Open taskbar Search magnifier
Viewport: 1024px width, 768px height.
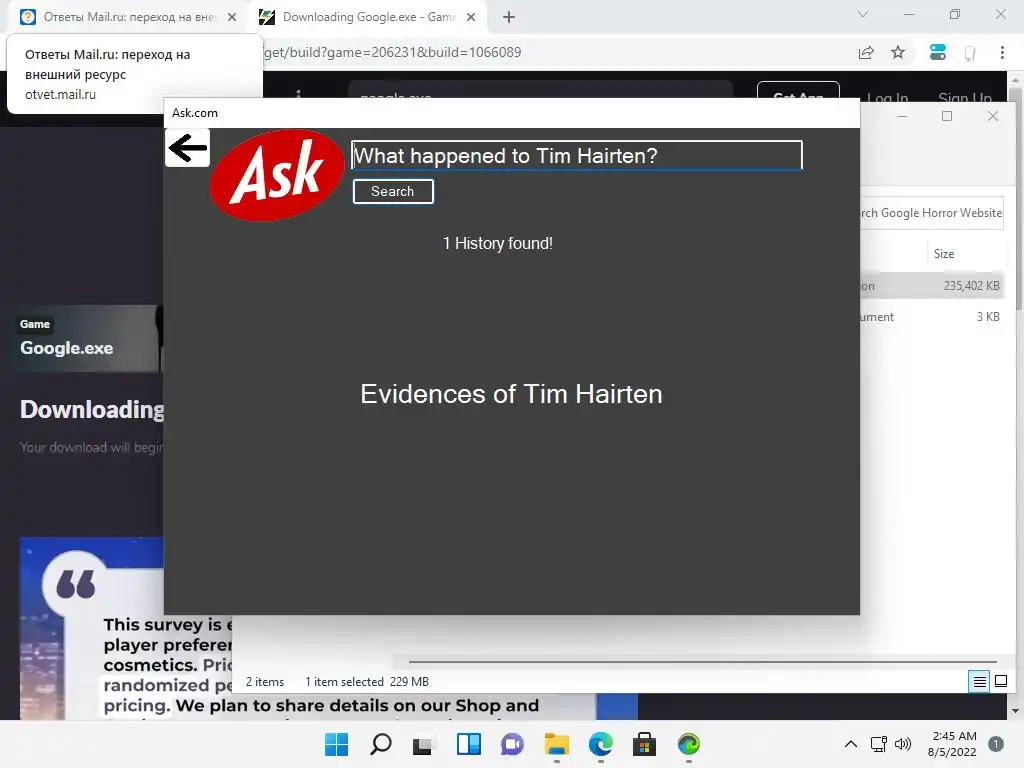(381, 744)
